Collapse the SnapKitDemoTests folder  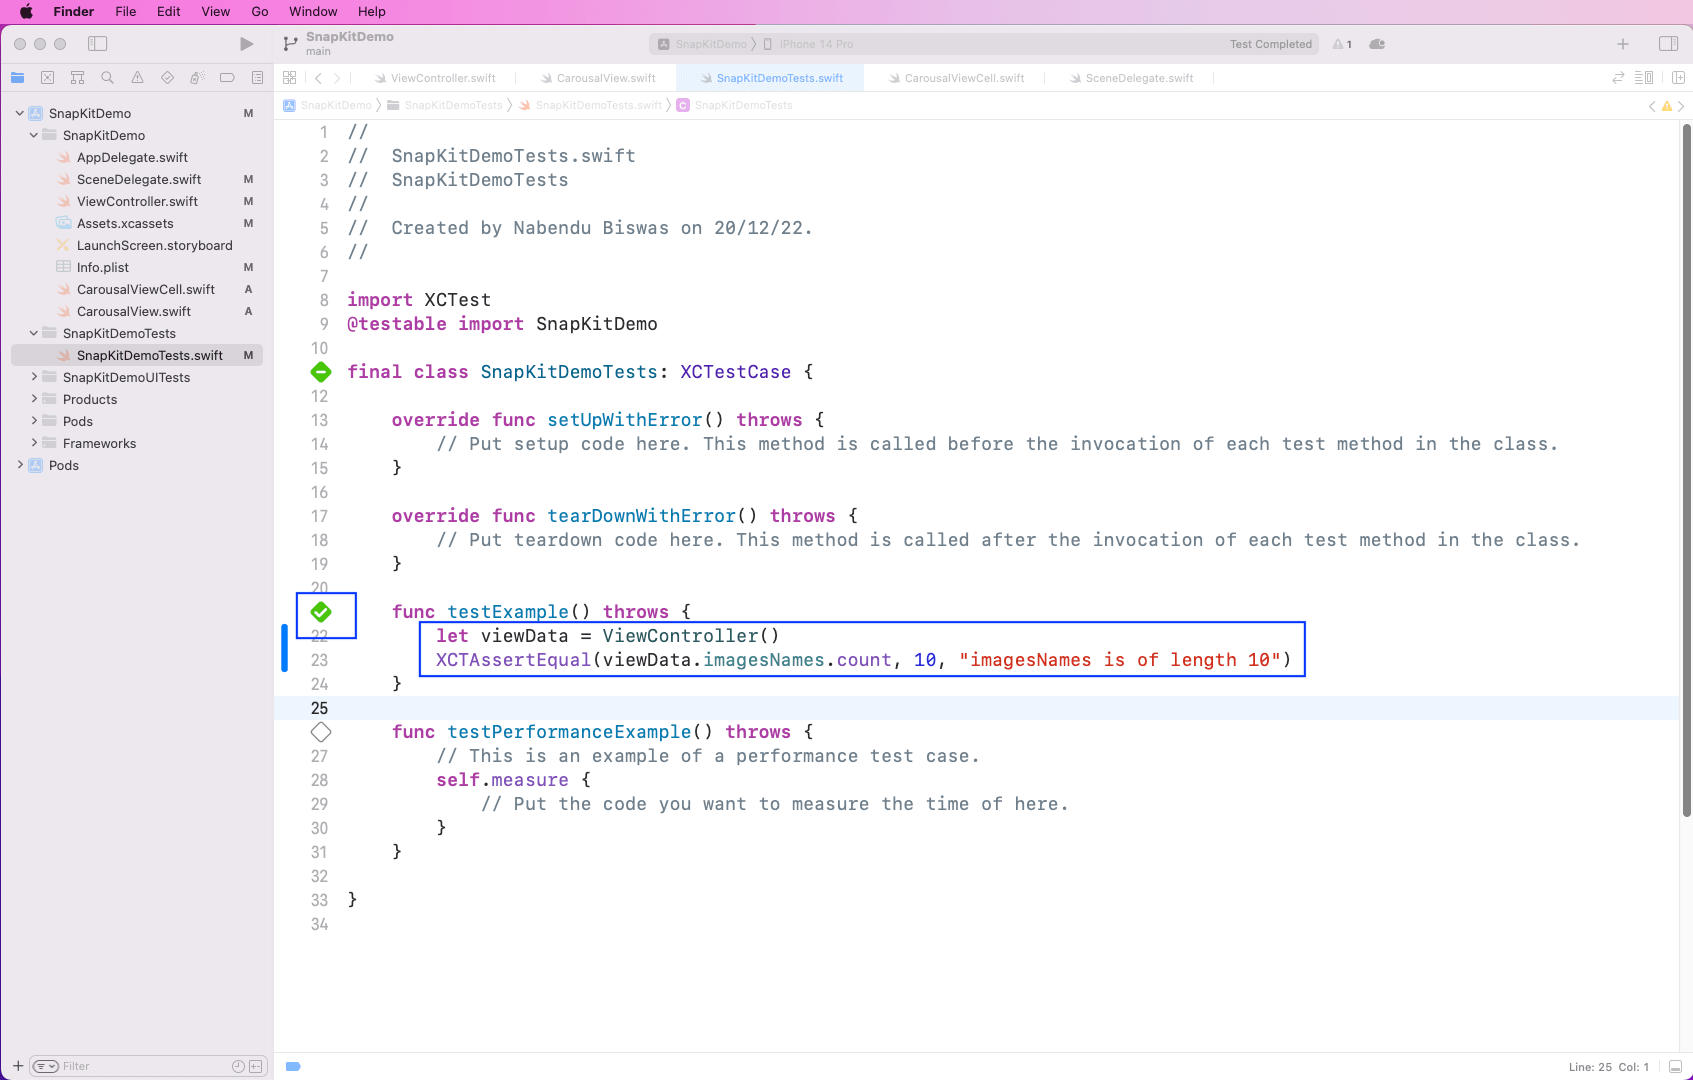(34, 334)
